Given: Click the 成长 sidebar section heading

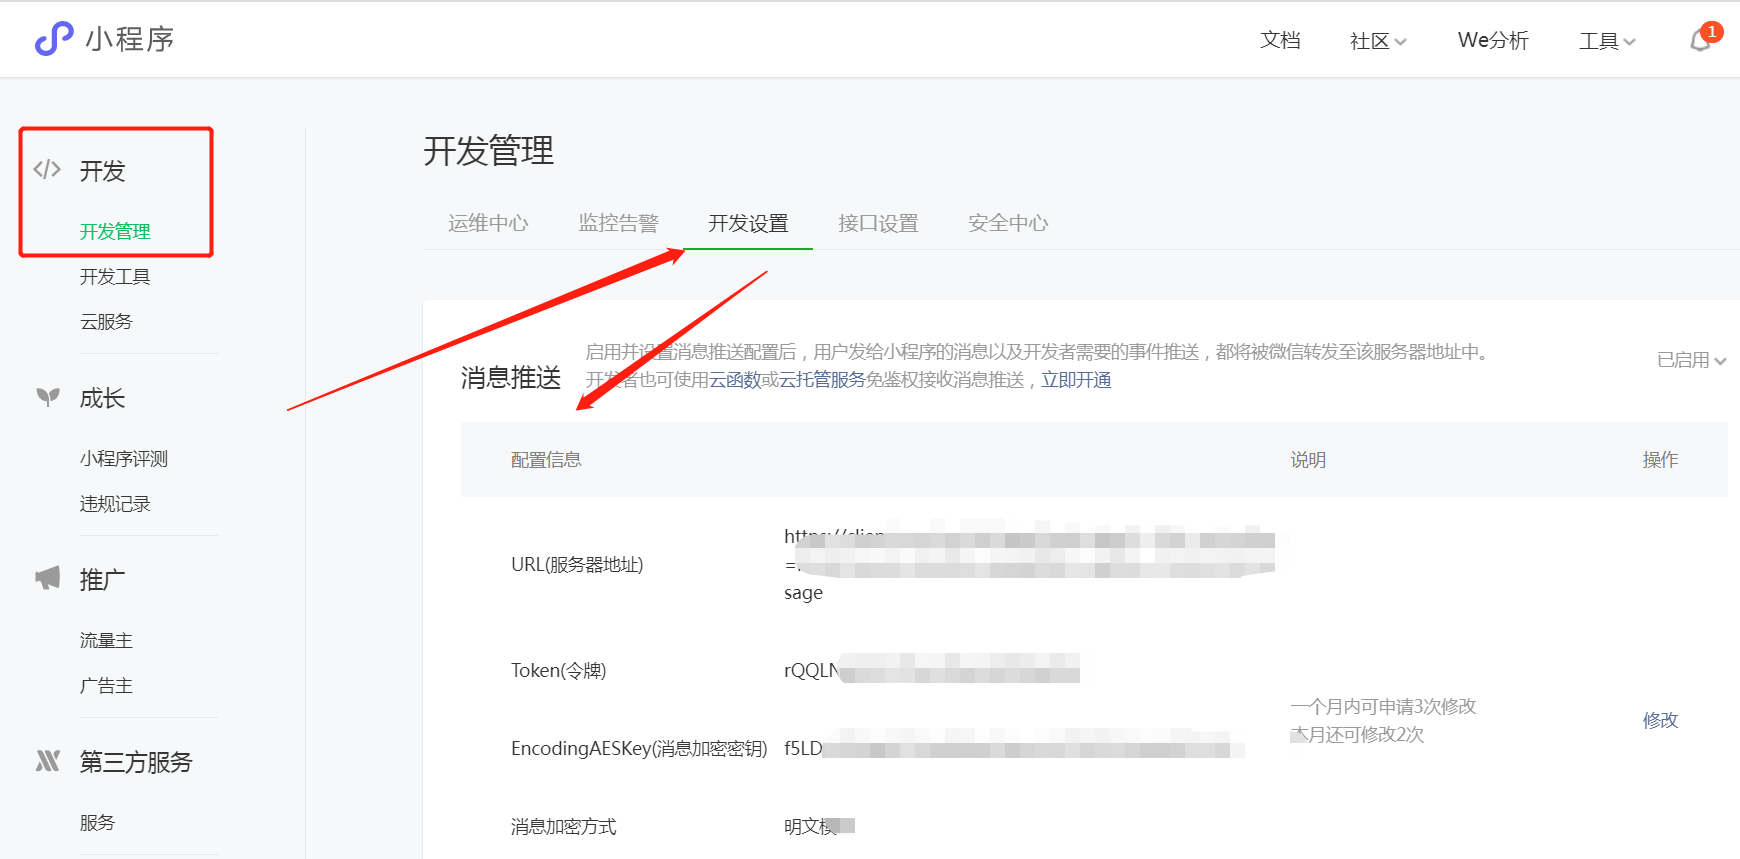Looking at the screenshot, I should (x=102, y=398).
